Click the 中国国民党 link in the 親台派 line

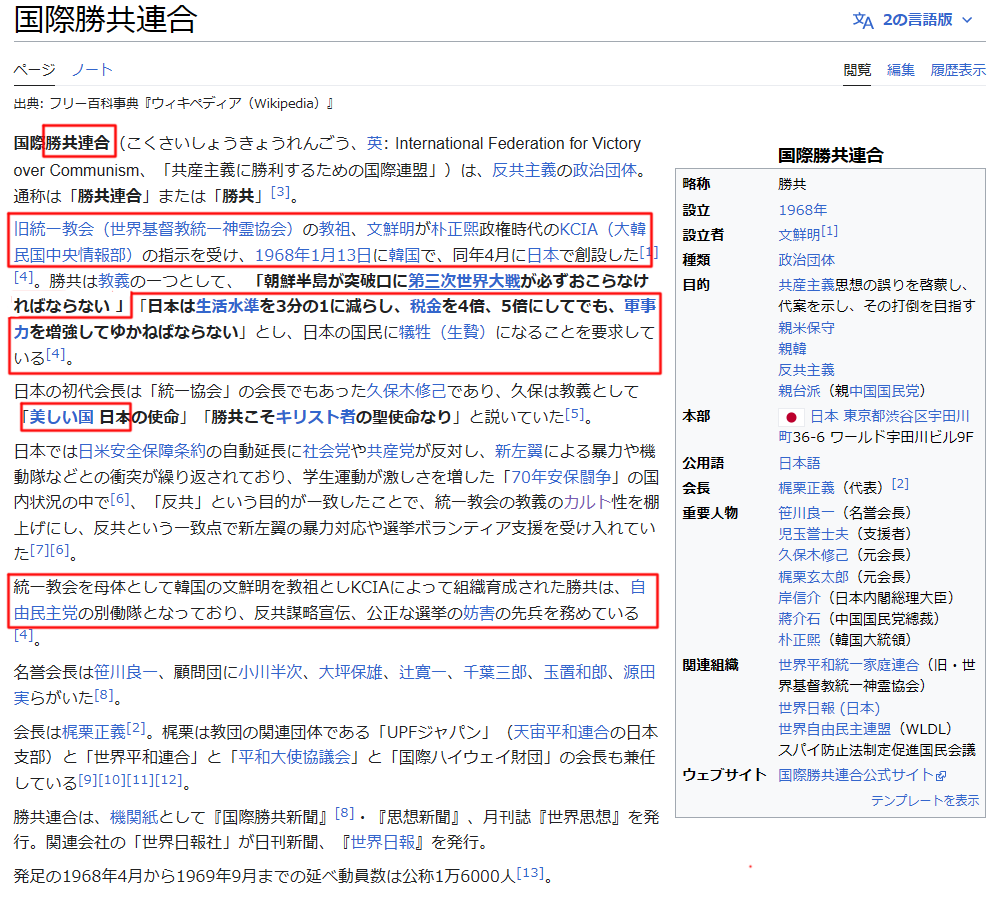[883, 391]
